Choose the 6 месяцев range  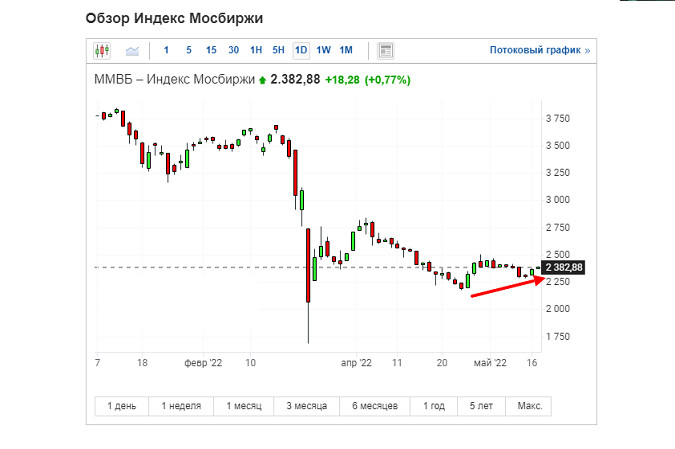[x=375, y=406]
